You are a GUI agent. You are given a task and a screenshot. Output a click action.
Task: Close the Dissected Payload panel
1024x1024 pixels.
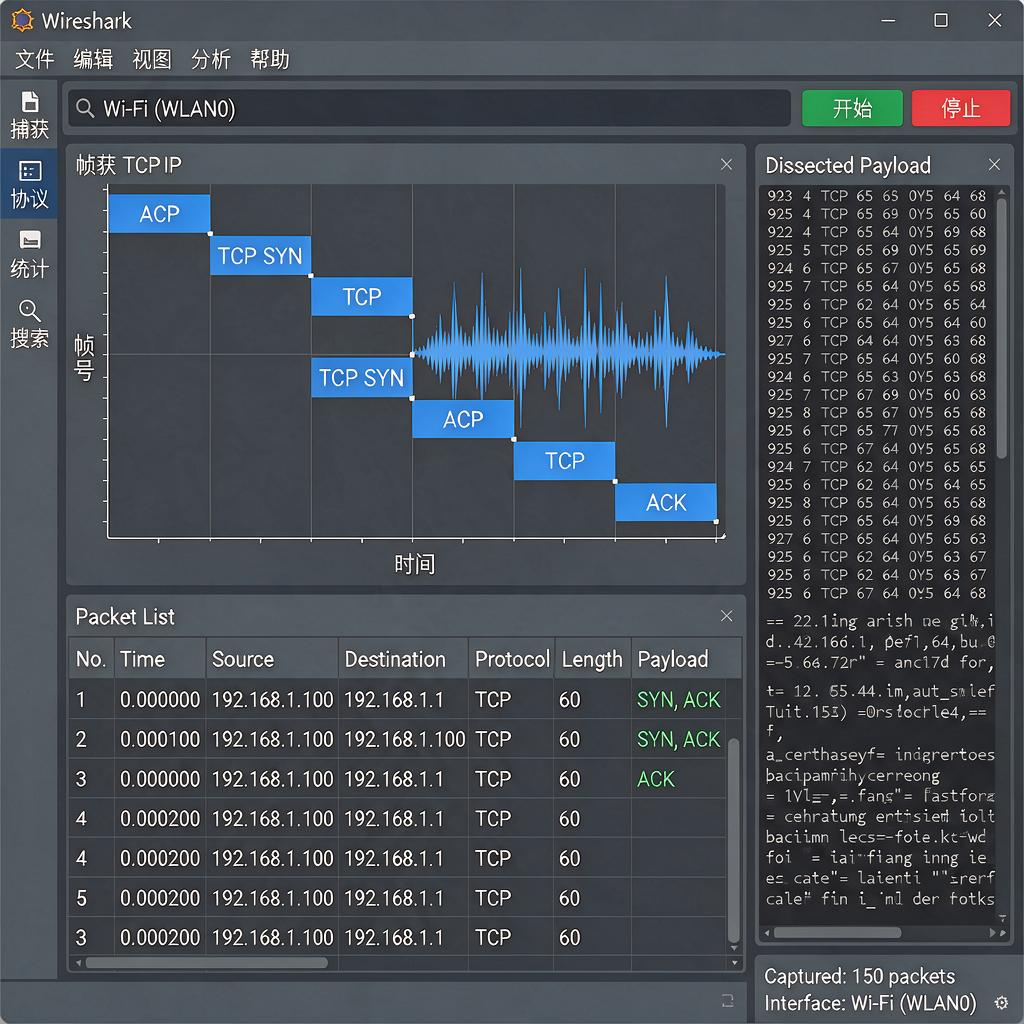[994, 165]
